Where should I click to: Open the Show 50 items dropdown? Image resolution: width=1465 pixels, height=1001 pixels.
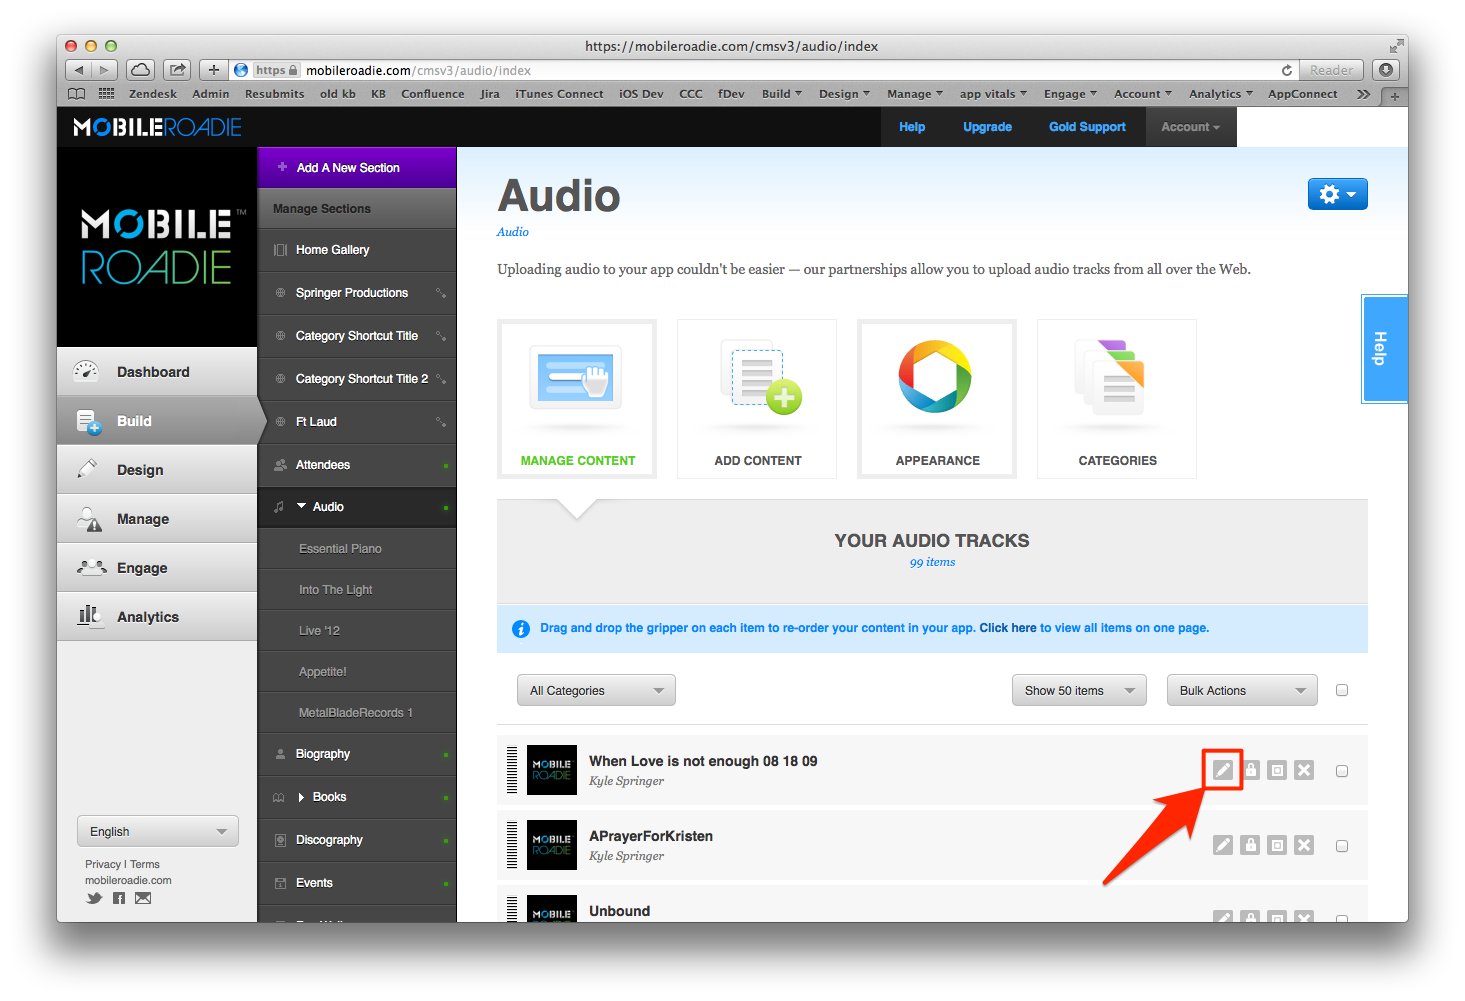click(x=1078, y=690)
